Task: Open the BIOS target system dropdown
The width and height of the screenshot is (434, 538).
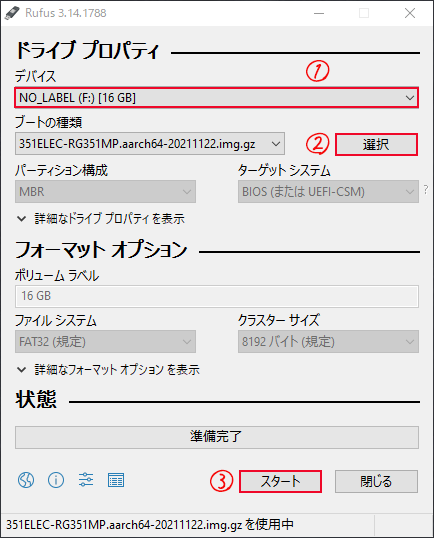Action: pyautogui.click(x=328, y=191)
